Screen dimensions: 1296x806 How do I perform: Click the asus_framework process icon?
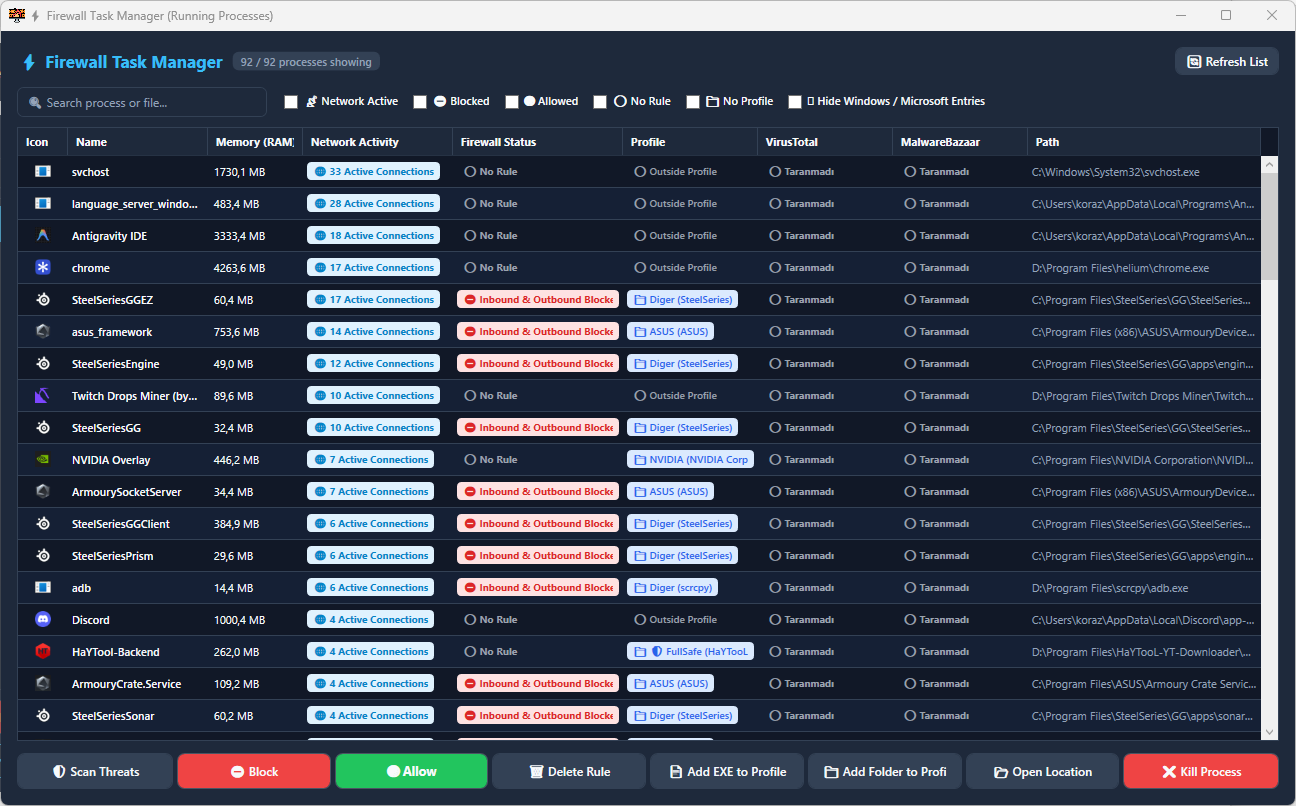(x=43, y=332)
